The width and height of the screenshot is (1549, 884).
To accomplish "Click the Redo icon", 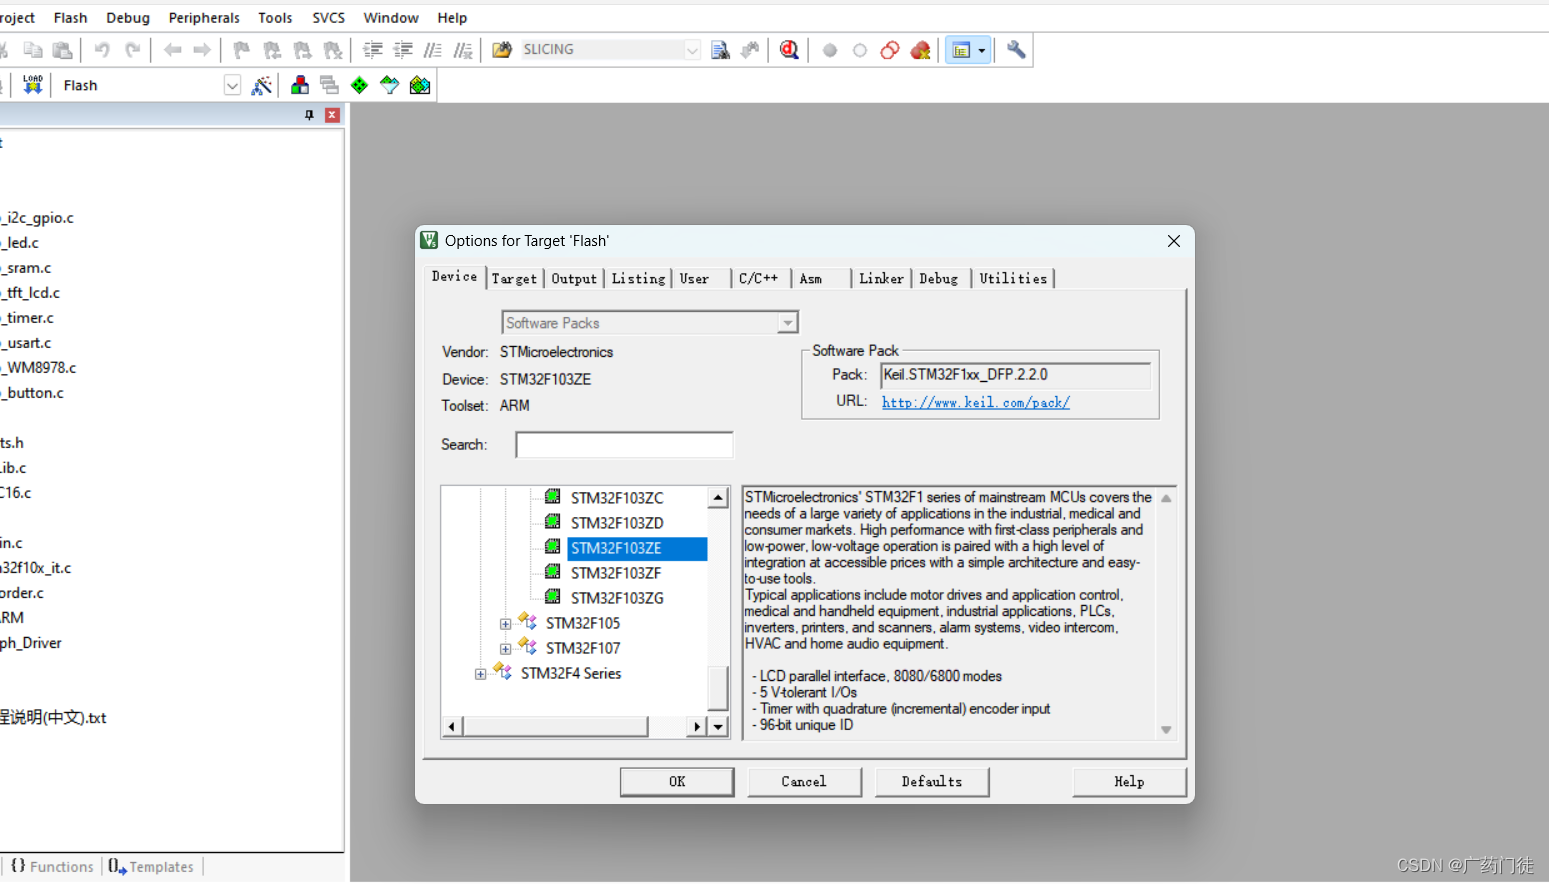I will (x=132, y=50).
